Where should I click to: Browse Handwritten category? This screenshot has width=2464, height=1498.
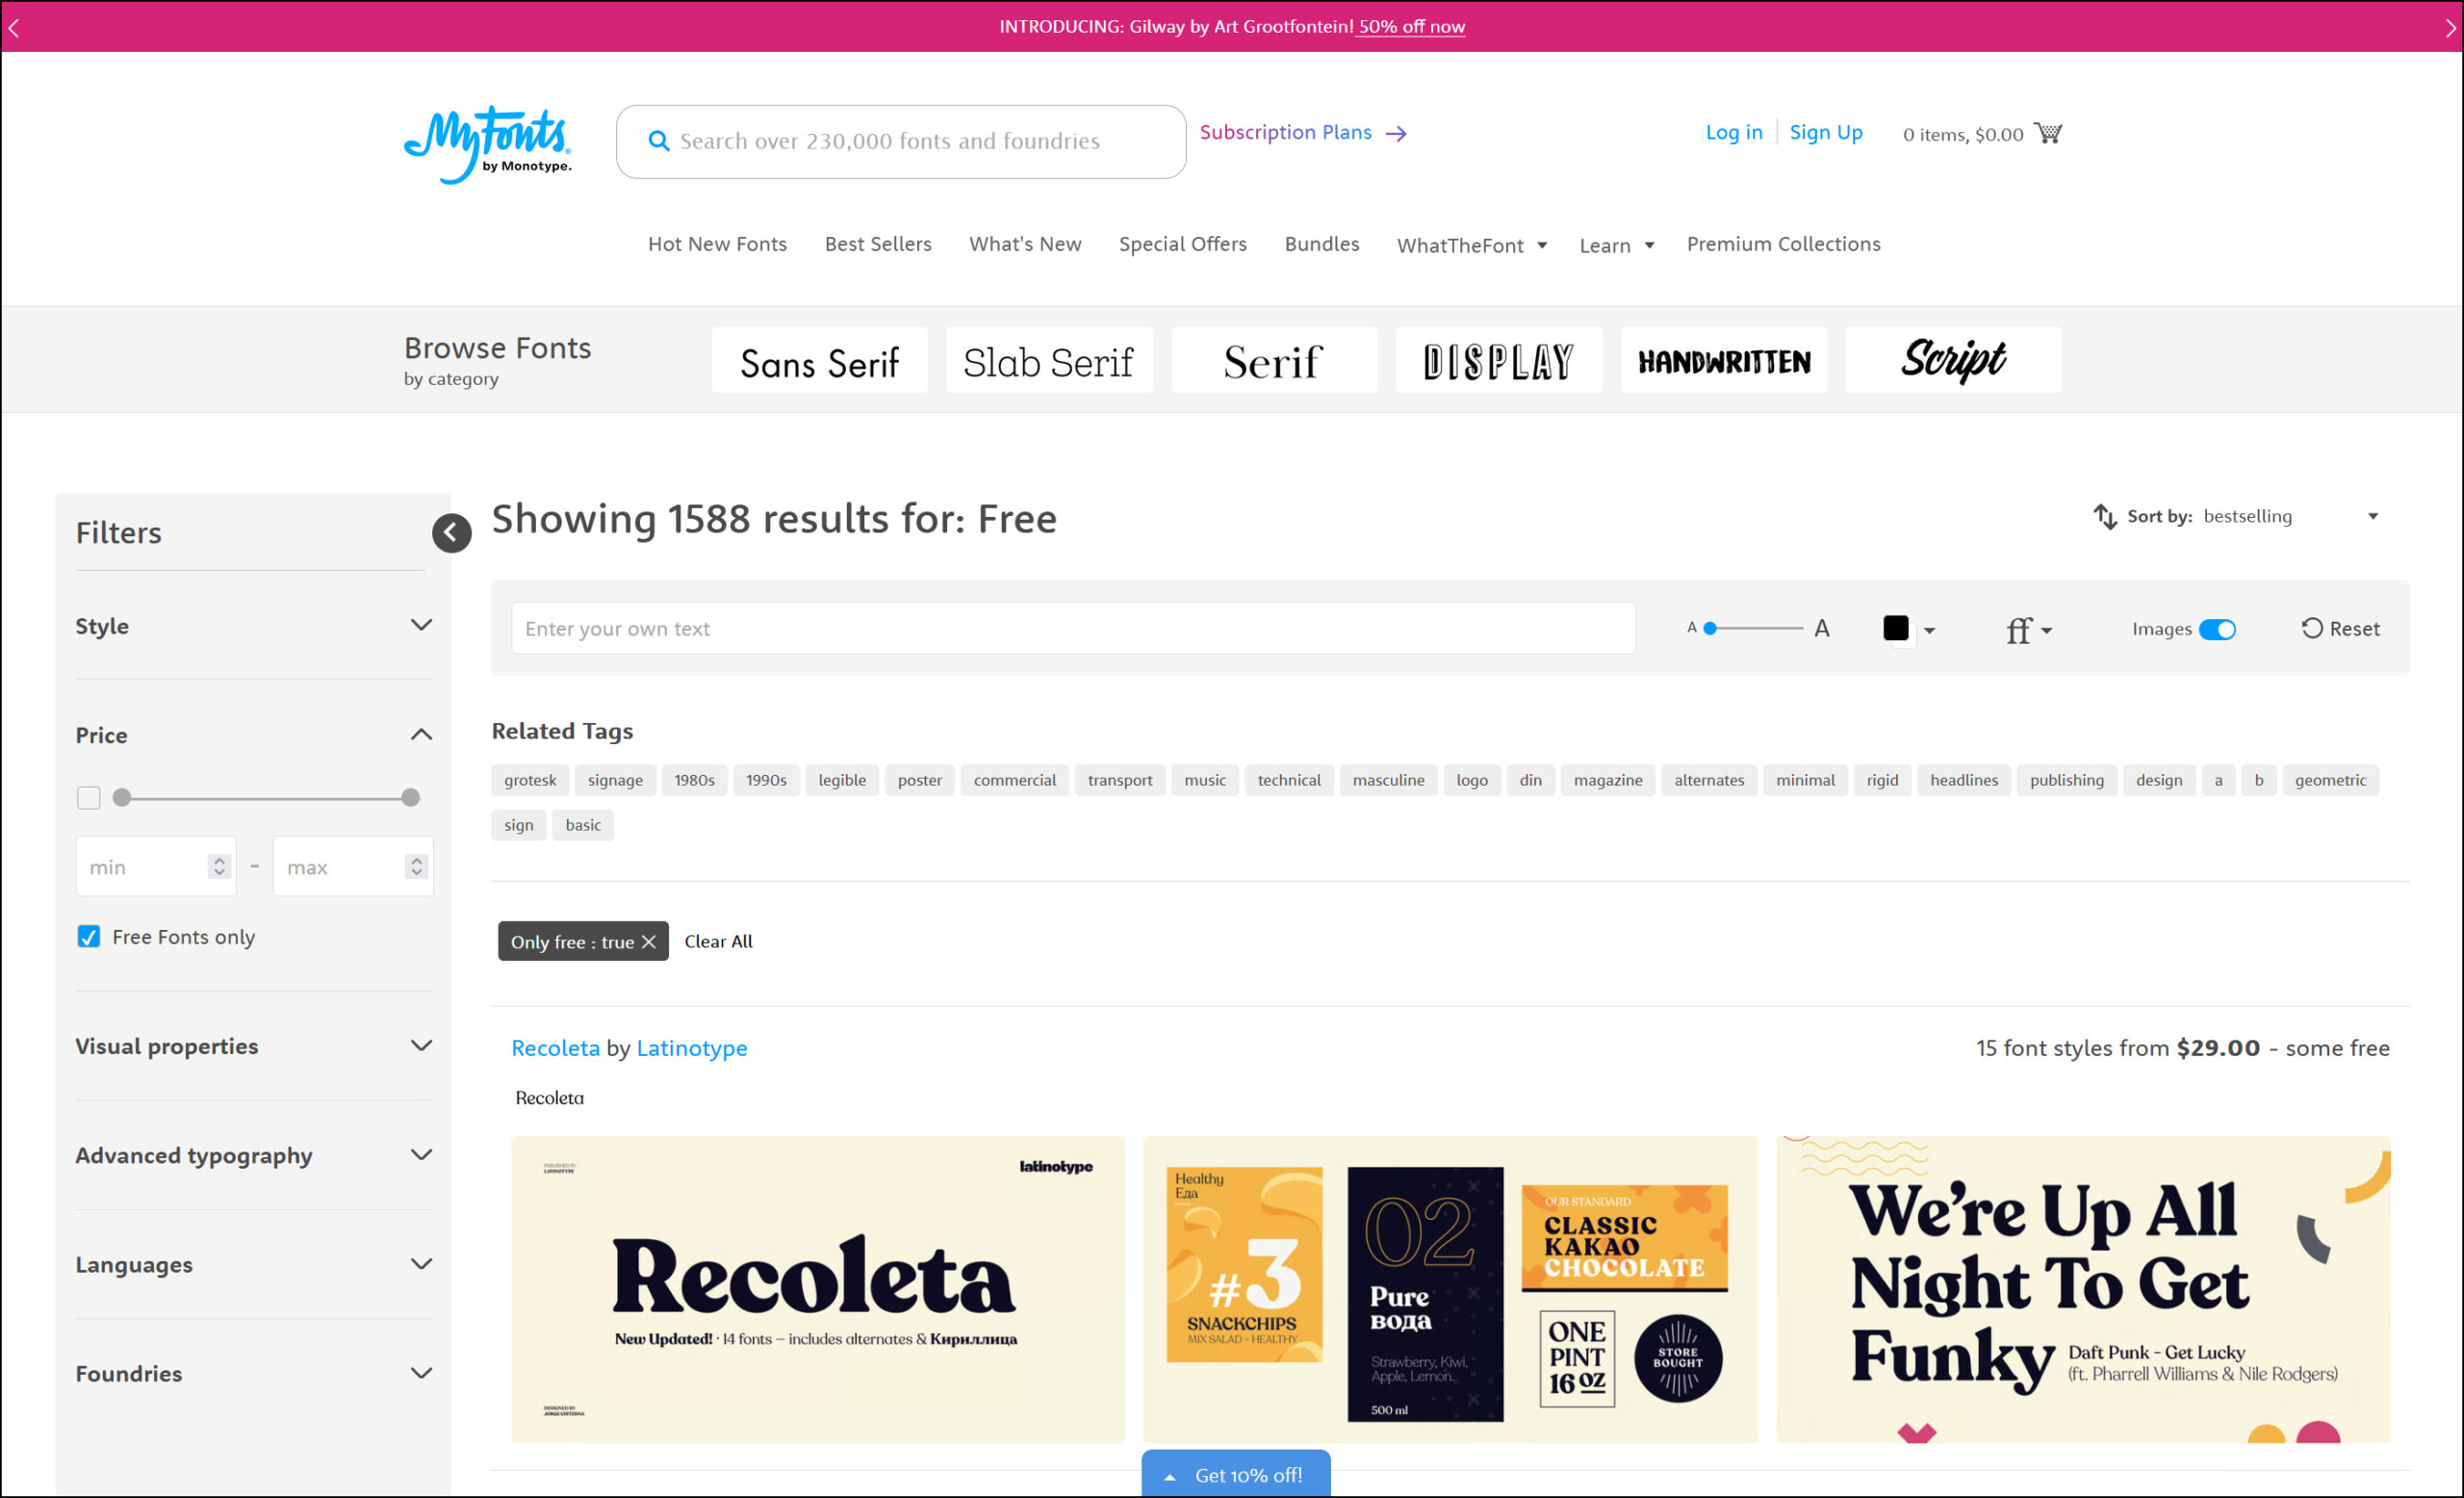(x=1724, y=360)
